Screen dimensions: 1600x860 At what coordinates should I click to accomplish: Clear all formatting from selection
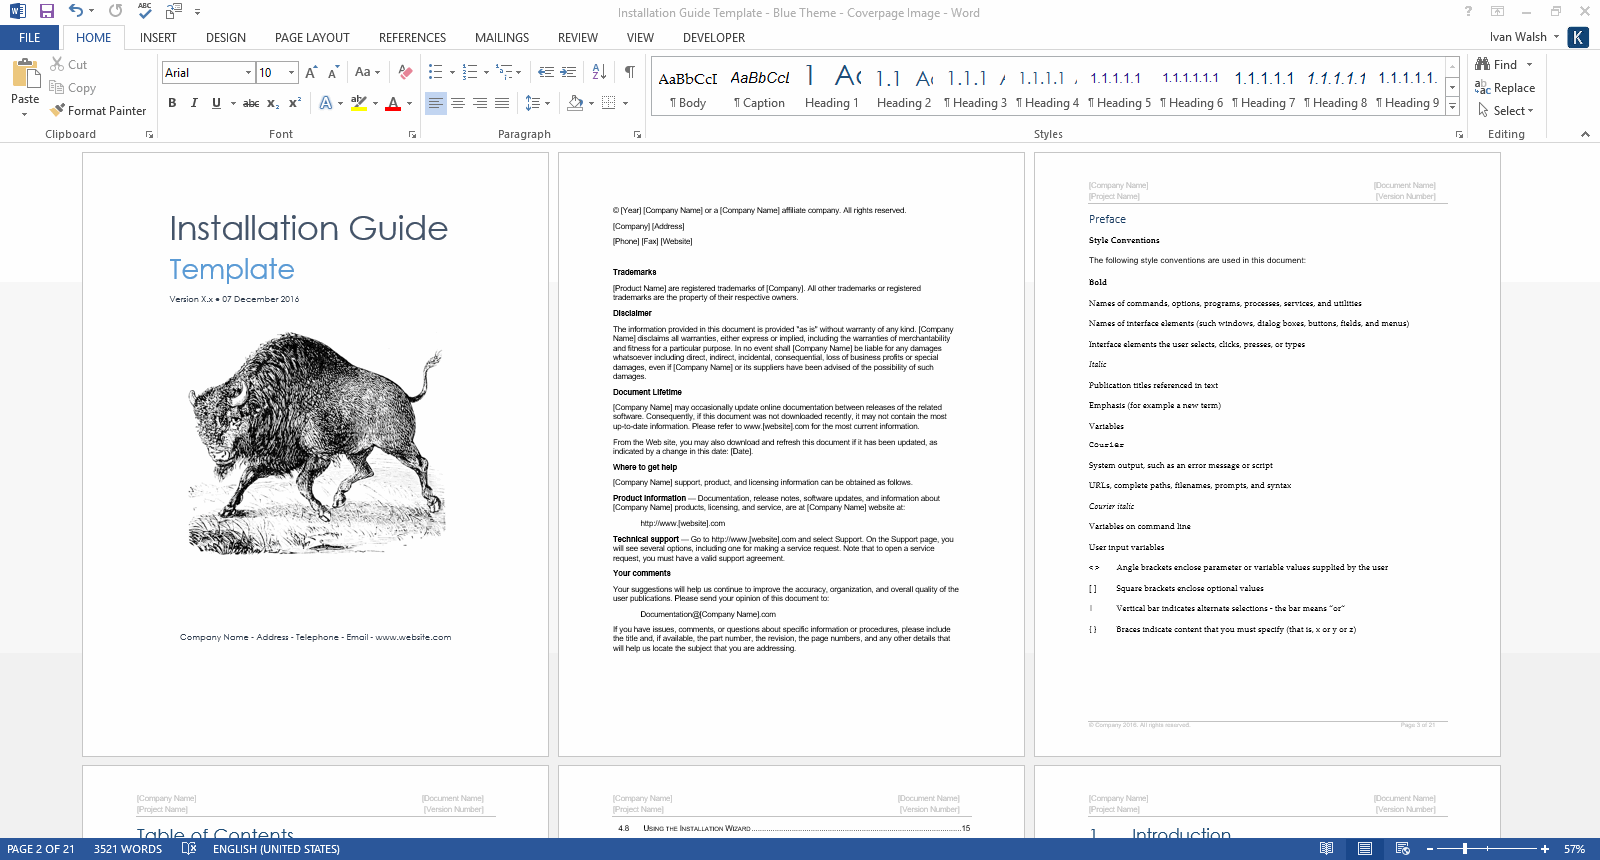pyautogui.click(x=405, y=72)
